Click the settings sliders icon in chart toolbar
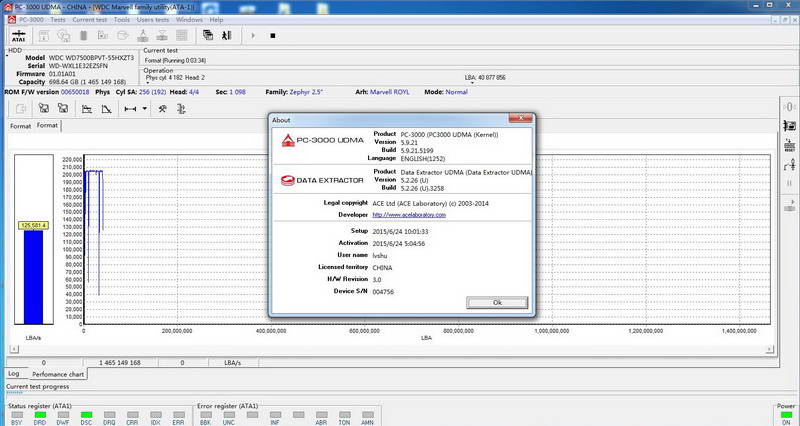The height and width of the screenshot is (426, 800). point(181,109)
